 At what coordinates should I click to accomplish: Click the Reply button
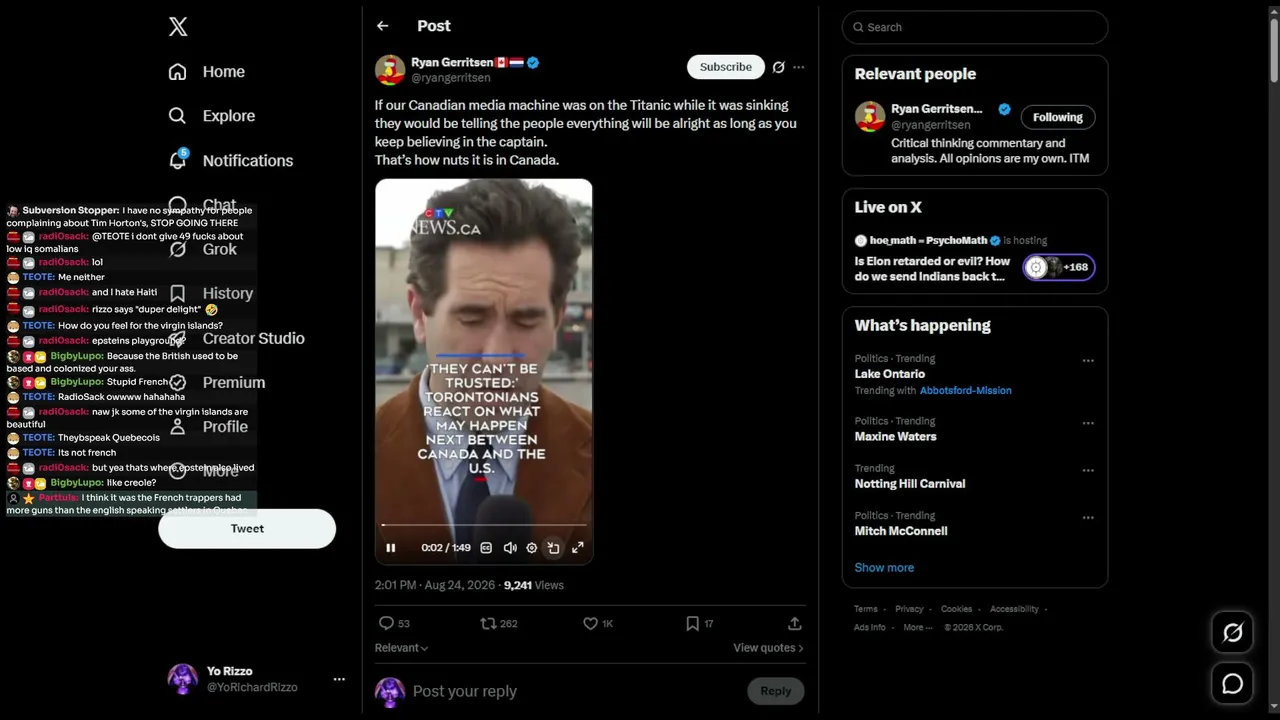pos(775,691)
